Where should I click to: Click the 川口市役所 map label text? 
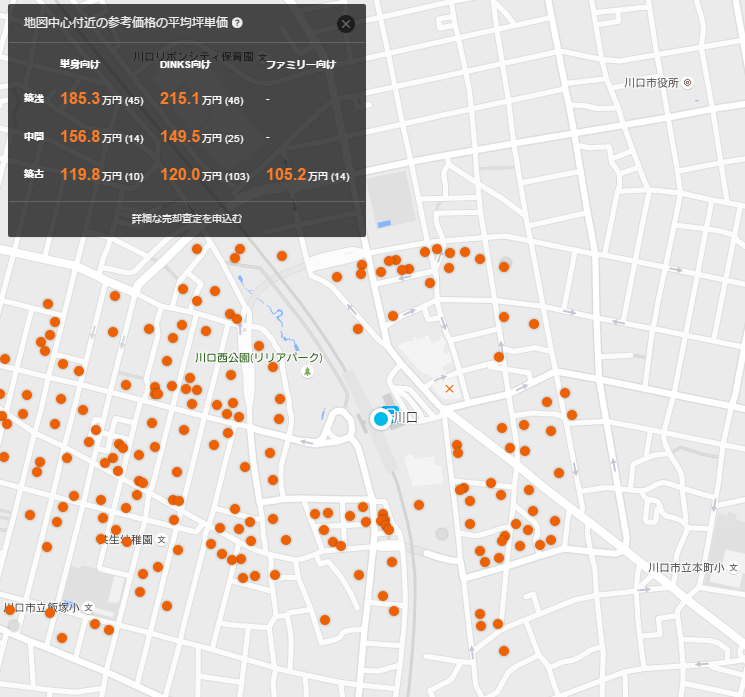pyautogui.click(x=650, y=83)
